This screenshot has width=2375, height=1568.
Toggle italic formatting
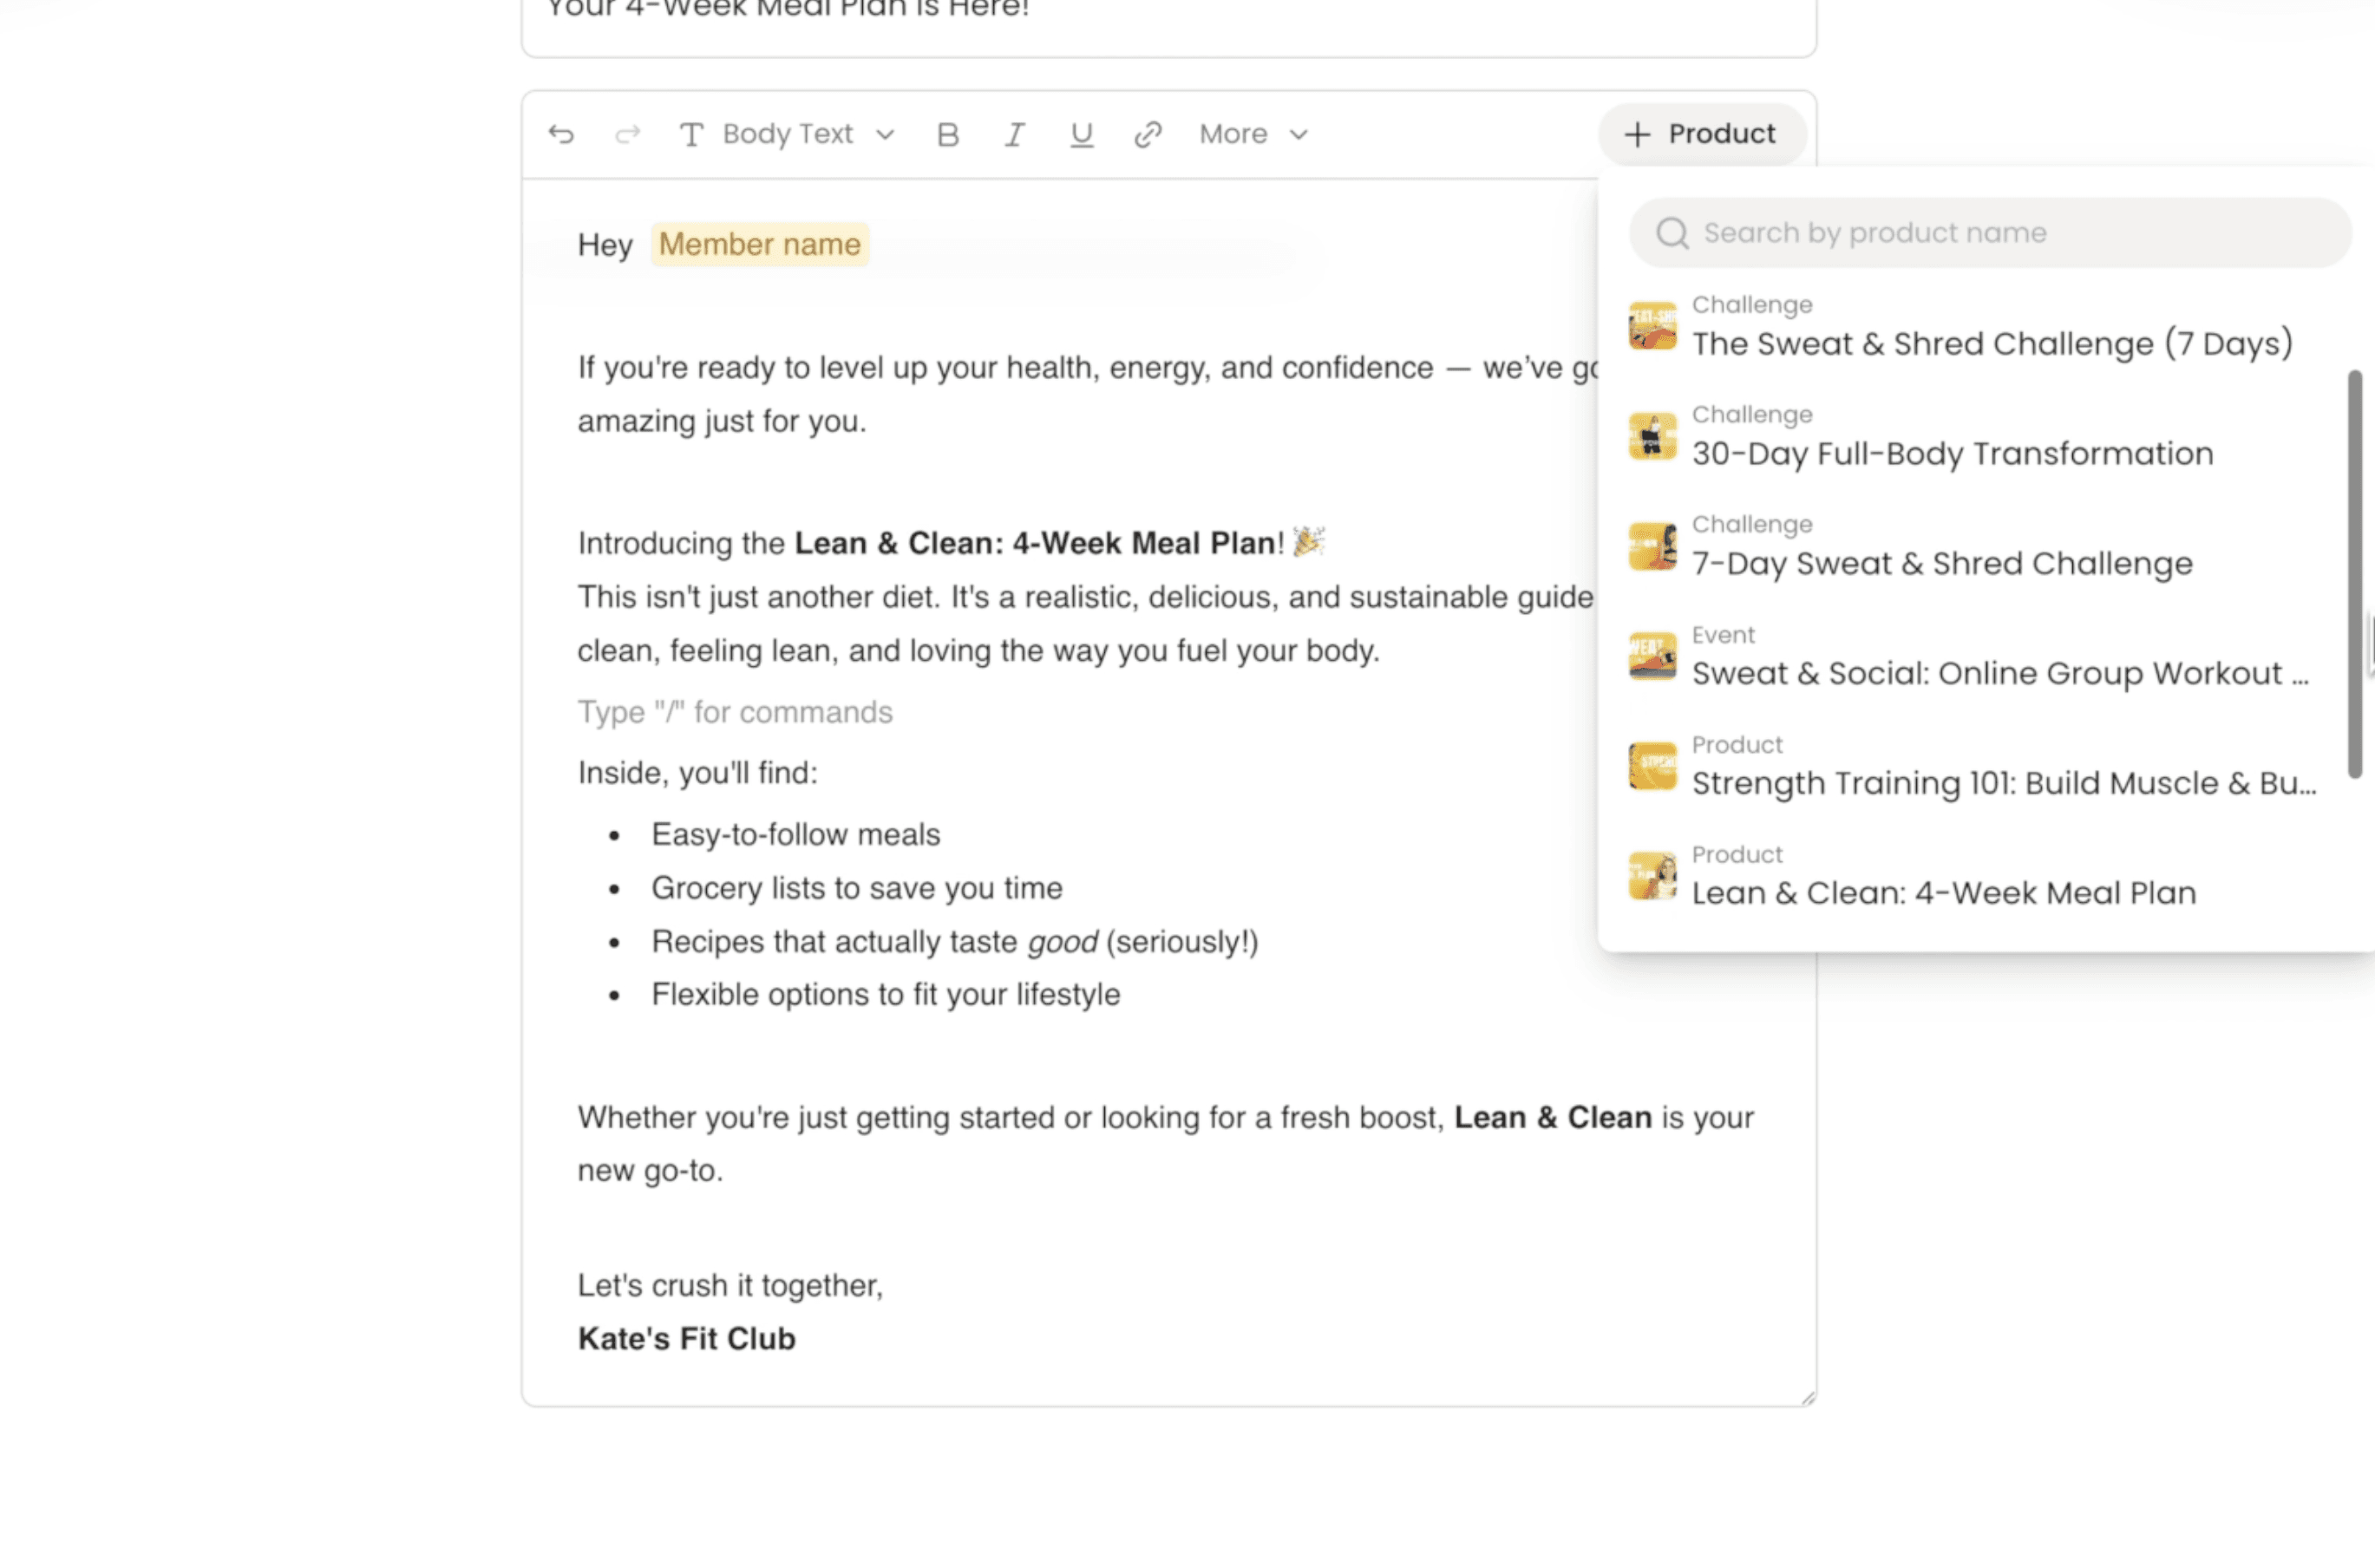1014,134
